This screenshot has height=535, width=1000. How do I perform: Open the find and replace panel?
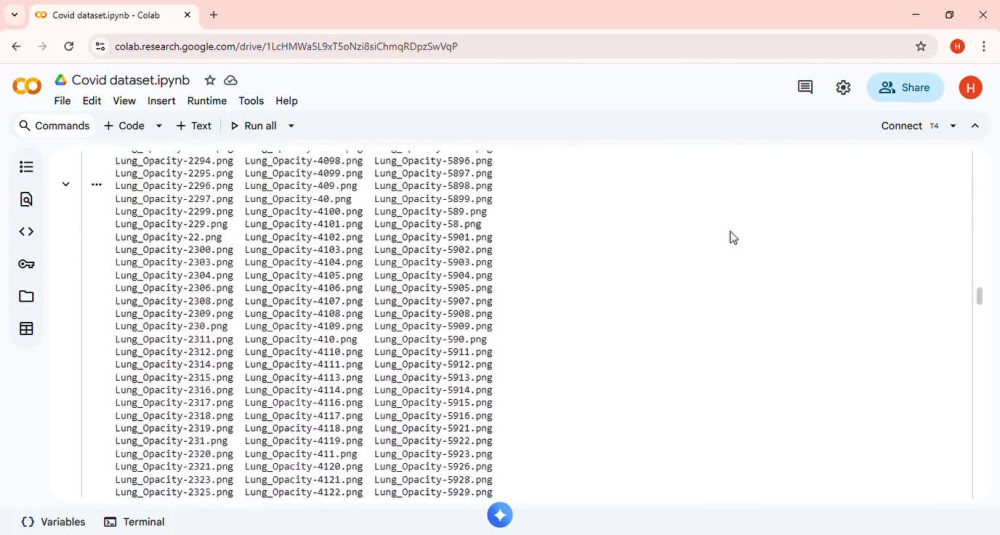[x=26, y=200]
